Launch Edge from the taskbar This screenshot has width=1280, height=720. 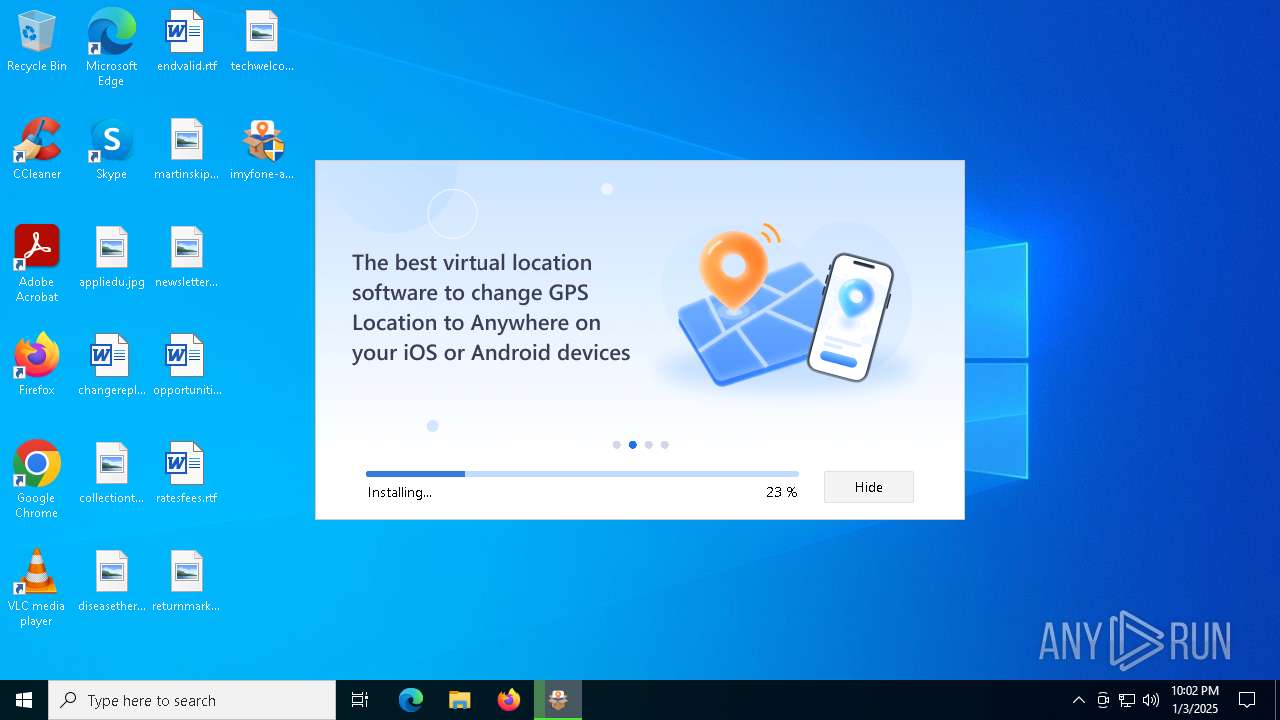pos(411,700)
